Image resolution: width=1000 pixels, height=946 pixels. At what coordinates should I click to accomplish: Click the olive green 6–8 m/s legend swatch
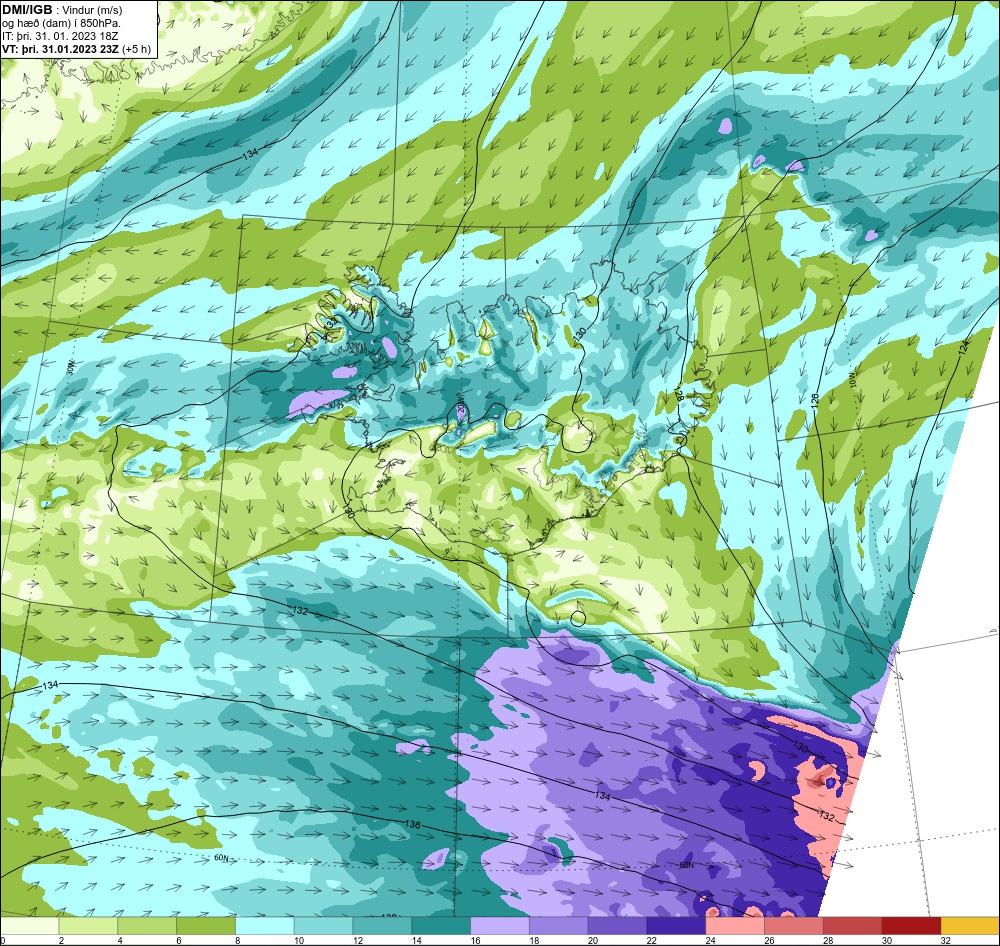coord(206,926)
